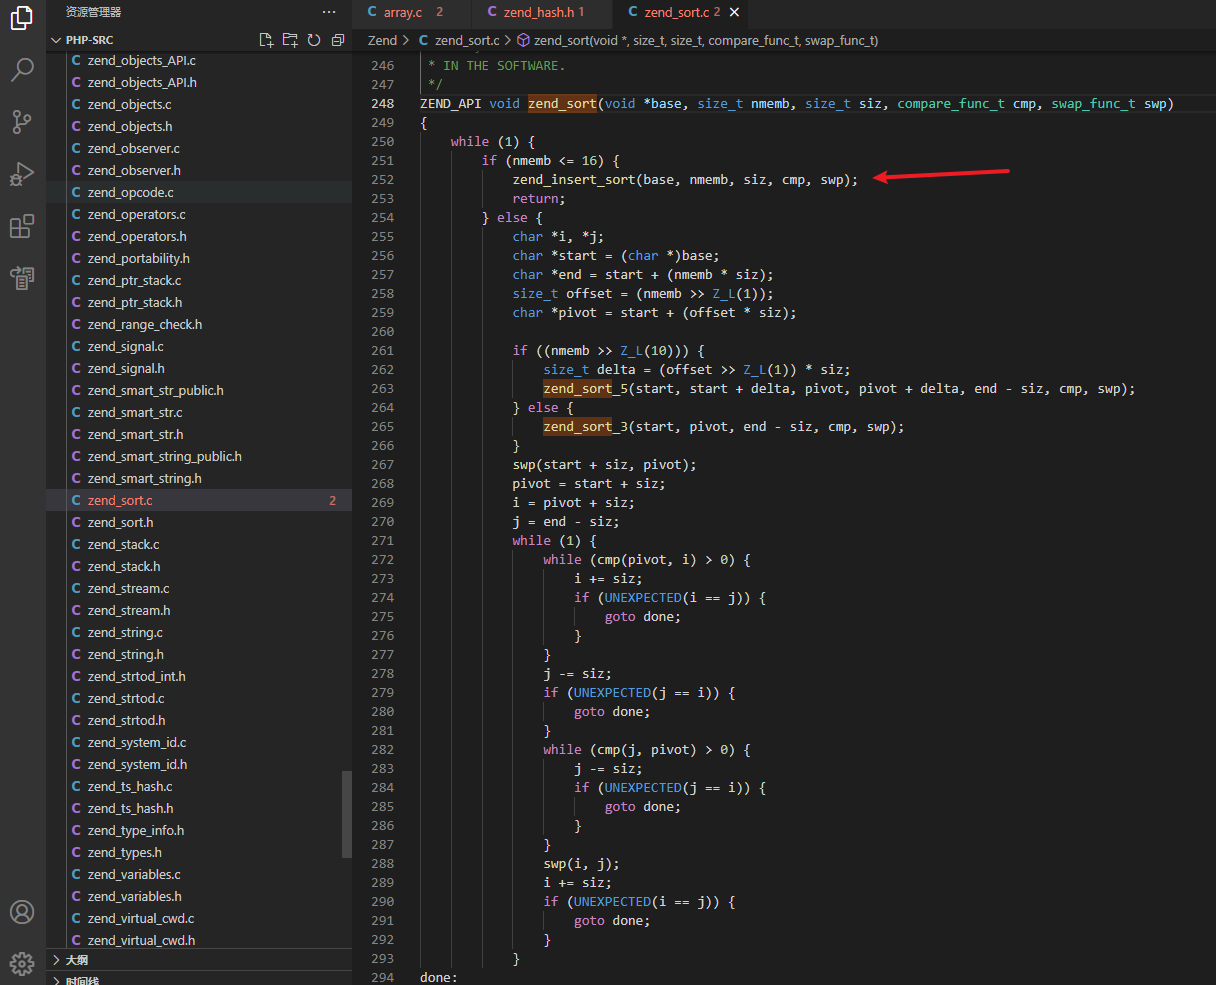This screenshot has height=985, width=1216.
Task: Close the zend_sort.c editor tab
Action: tap(735, 12)
